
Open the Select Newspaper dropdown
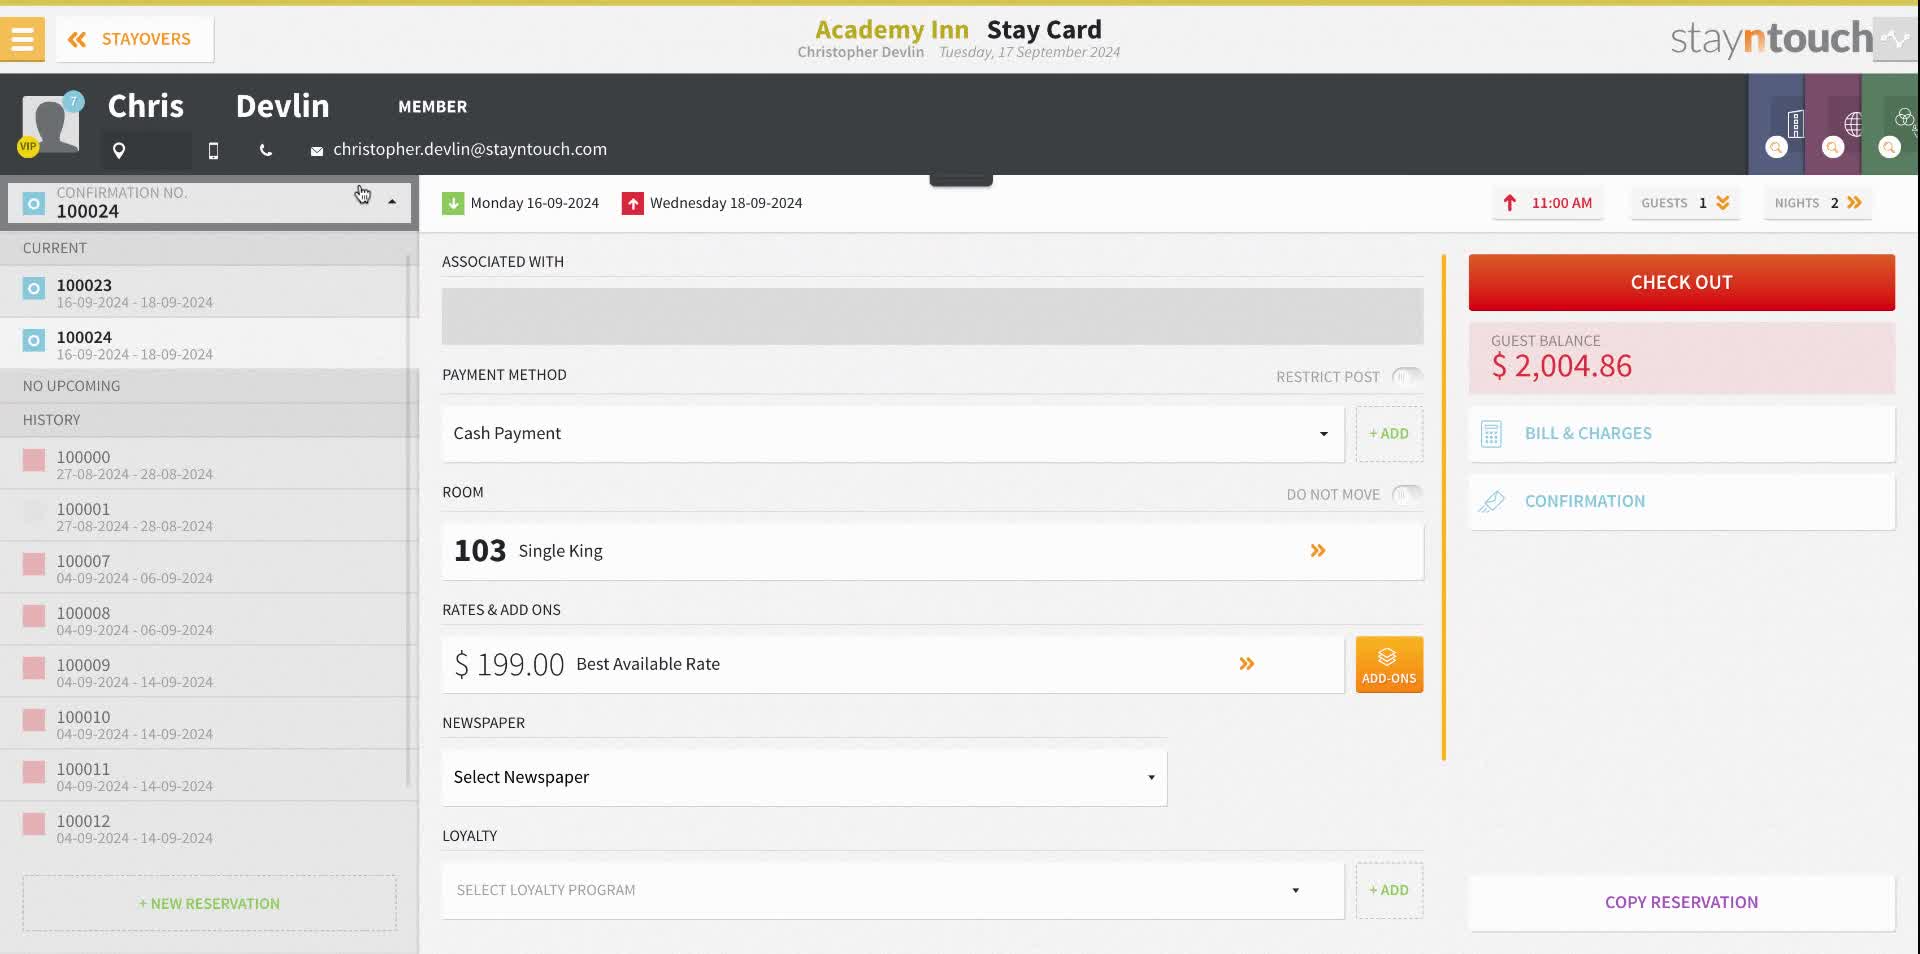(x=804, y=777)
